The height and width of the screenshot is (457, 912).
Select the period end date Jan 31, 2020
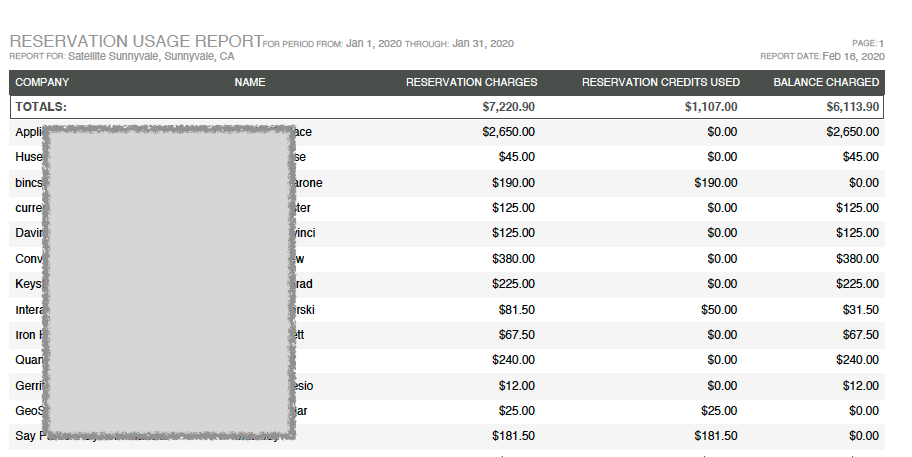point(483,44)
